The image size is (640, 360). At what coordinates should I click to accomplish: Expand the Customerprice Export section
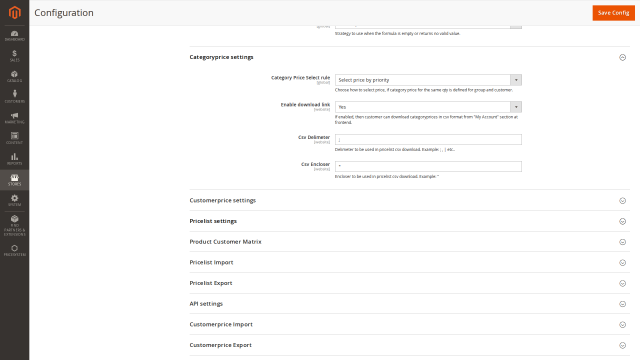tap(622, 345)
